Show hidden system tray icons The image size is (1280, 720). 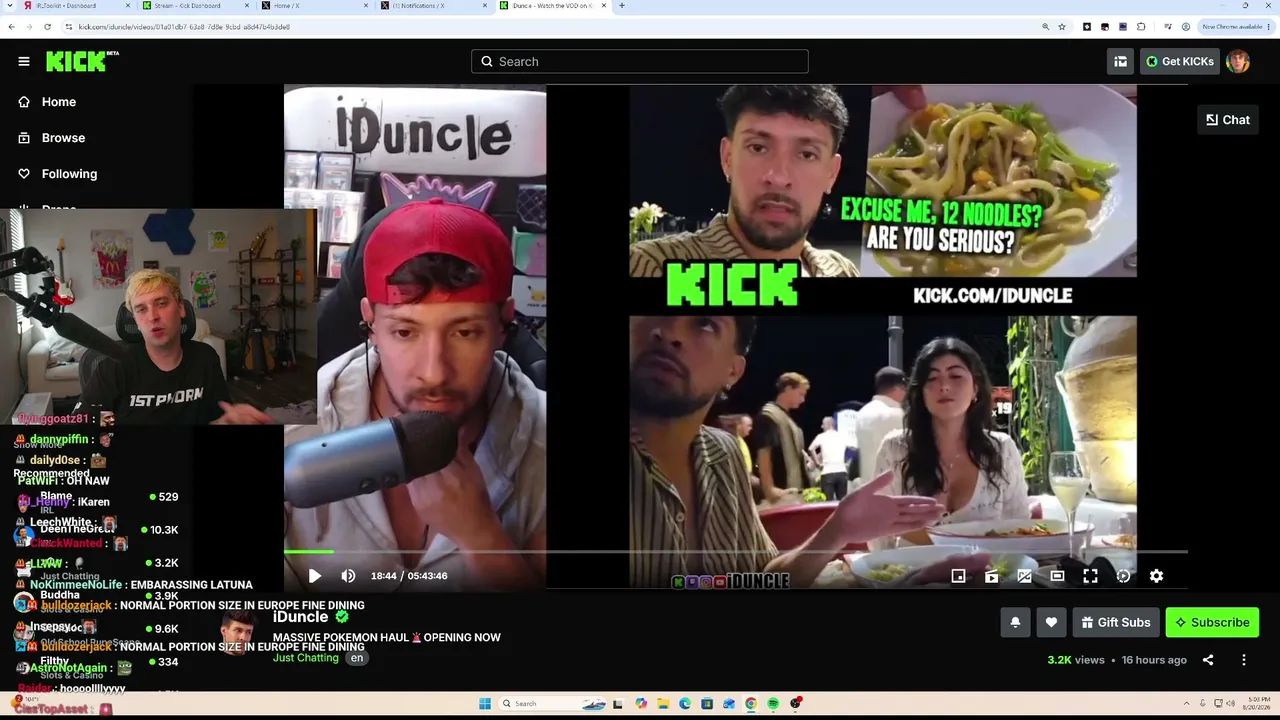tap(1188, 704)
